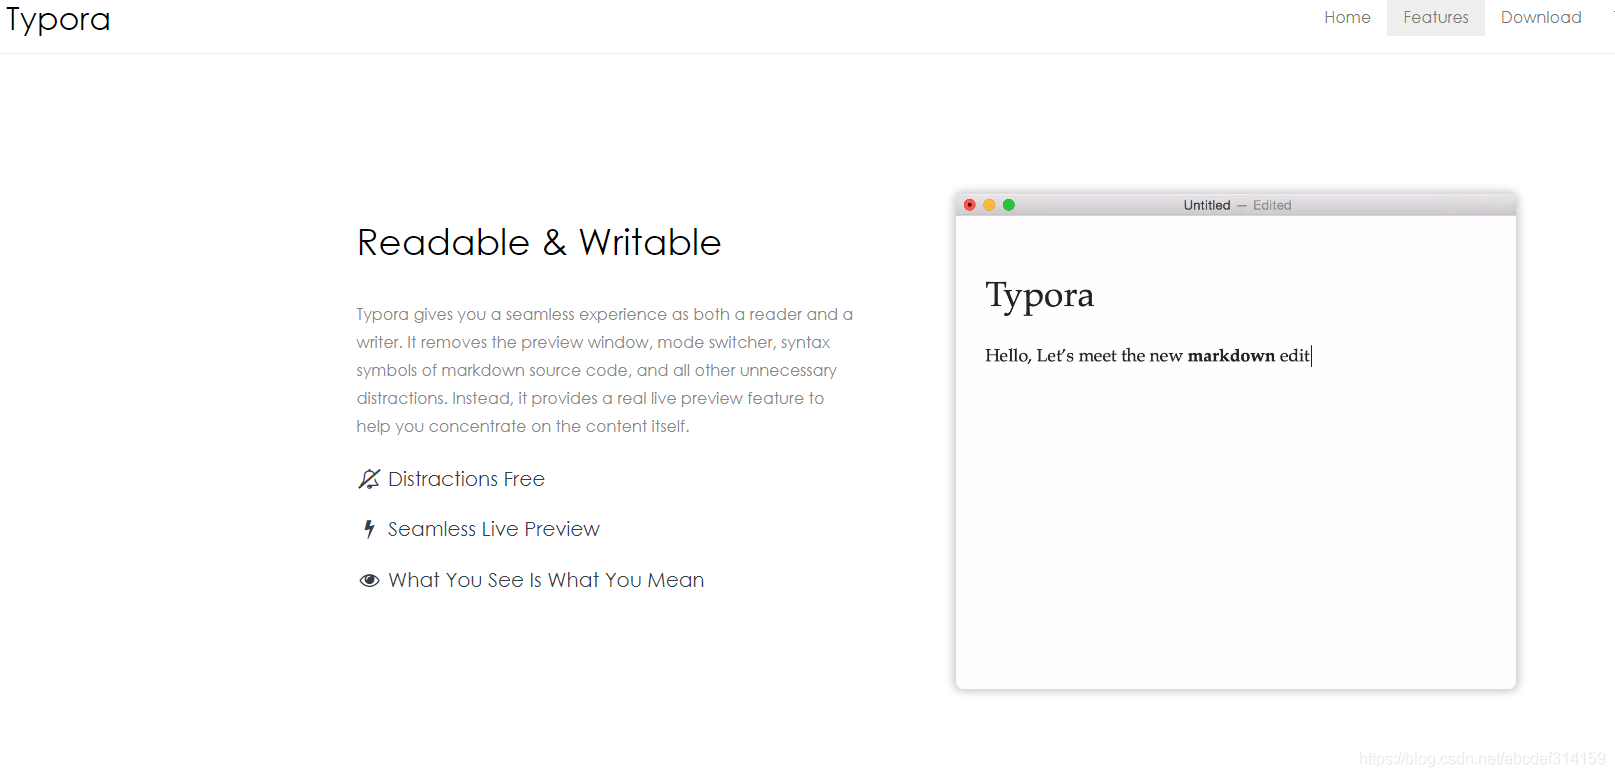Click the Typora heading inside the demo editor

point(1040,296)
